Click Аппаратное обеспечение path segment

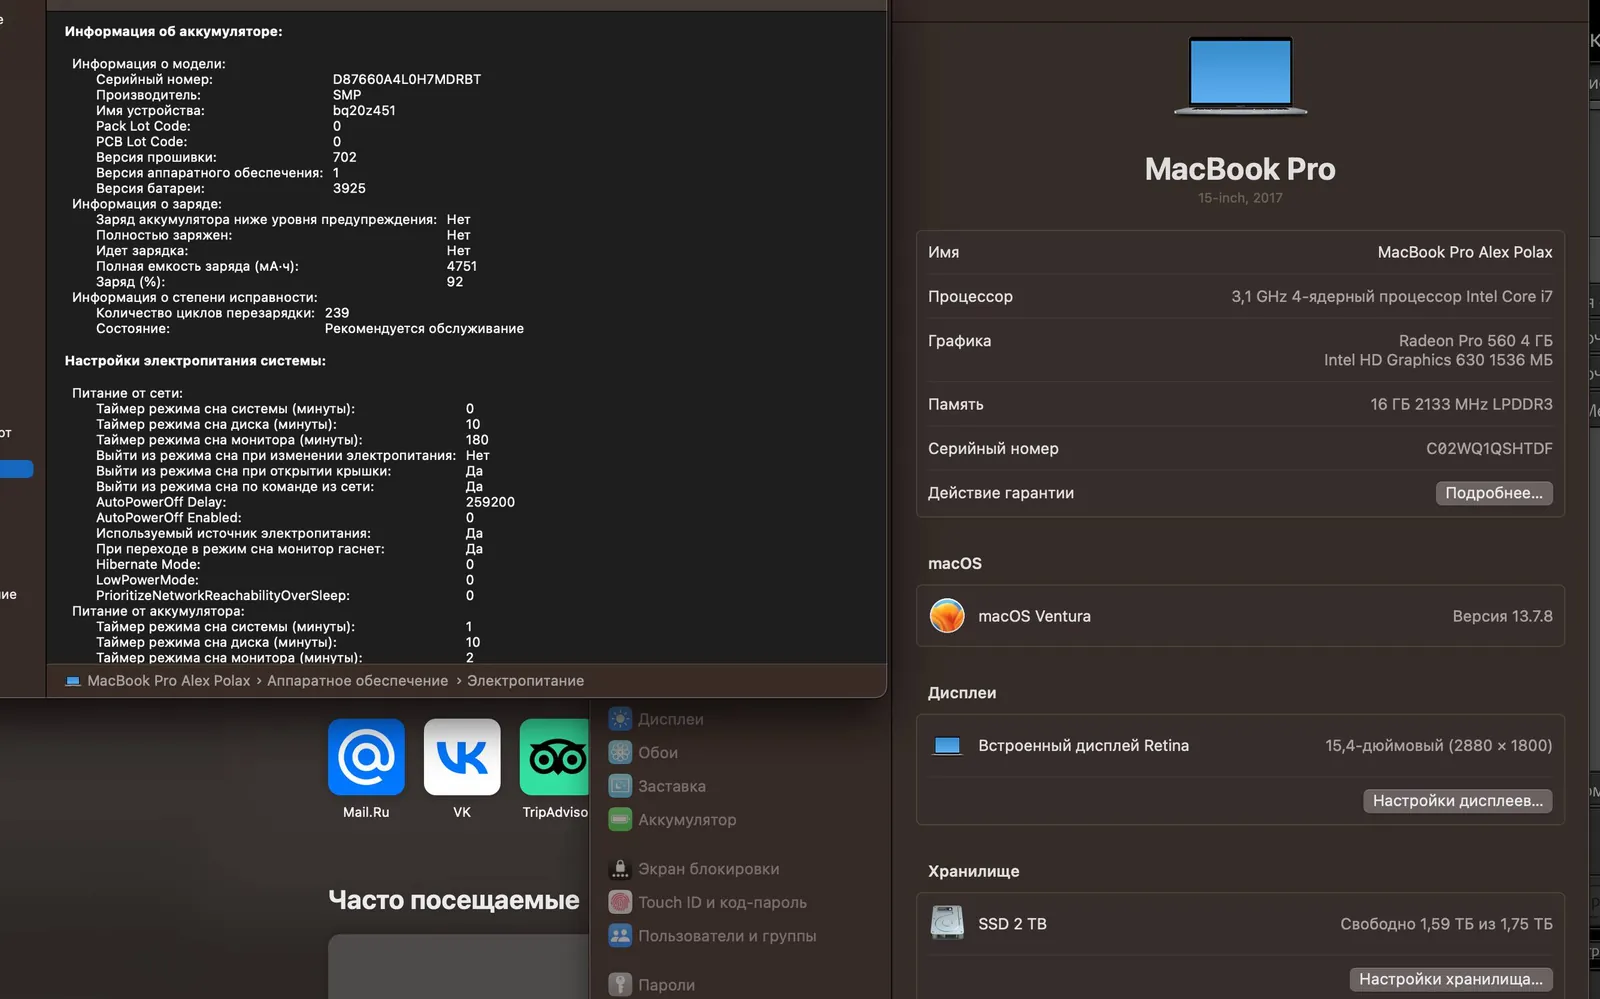coord(357,681)
